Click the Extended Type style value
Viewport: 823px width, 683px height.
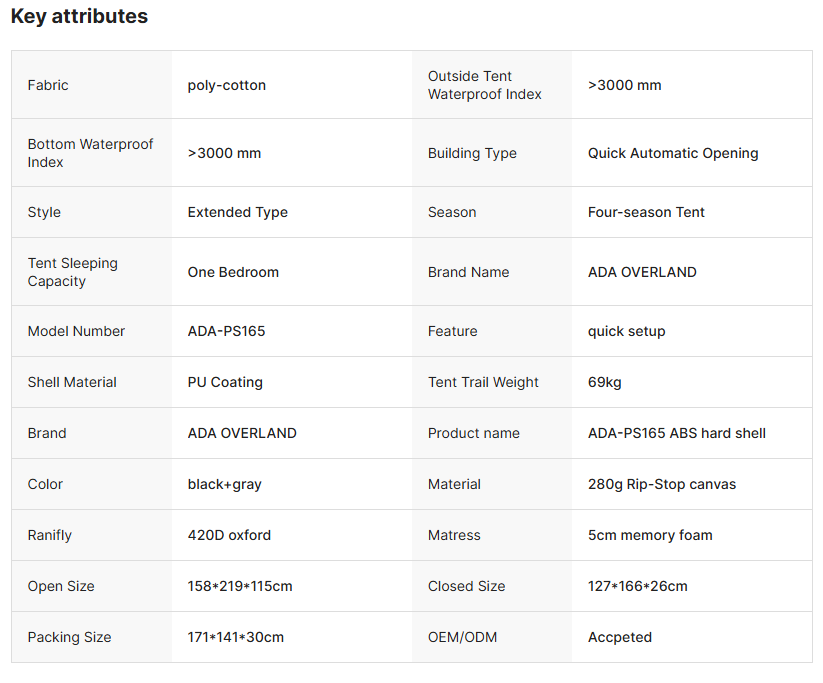(238, 212)
